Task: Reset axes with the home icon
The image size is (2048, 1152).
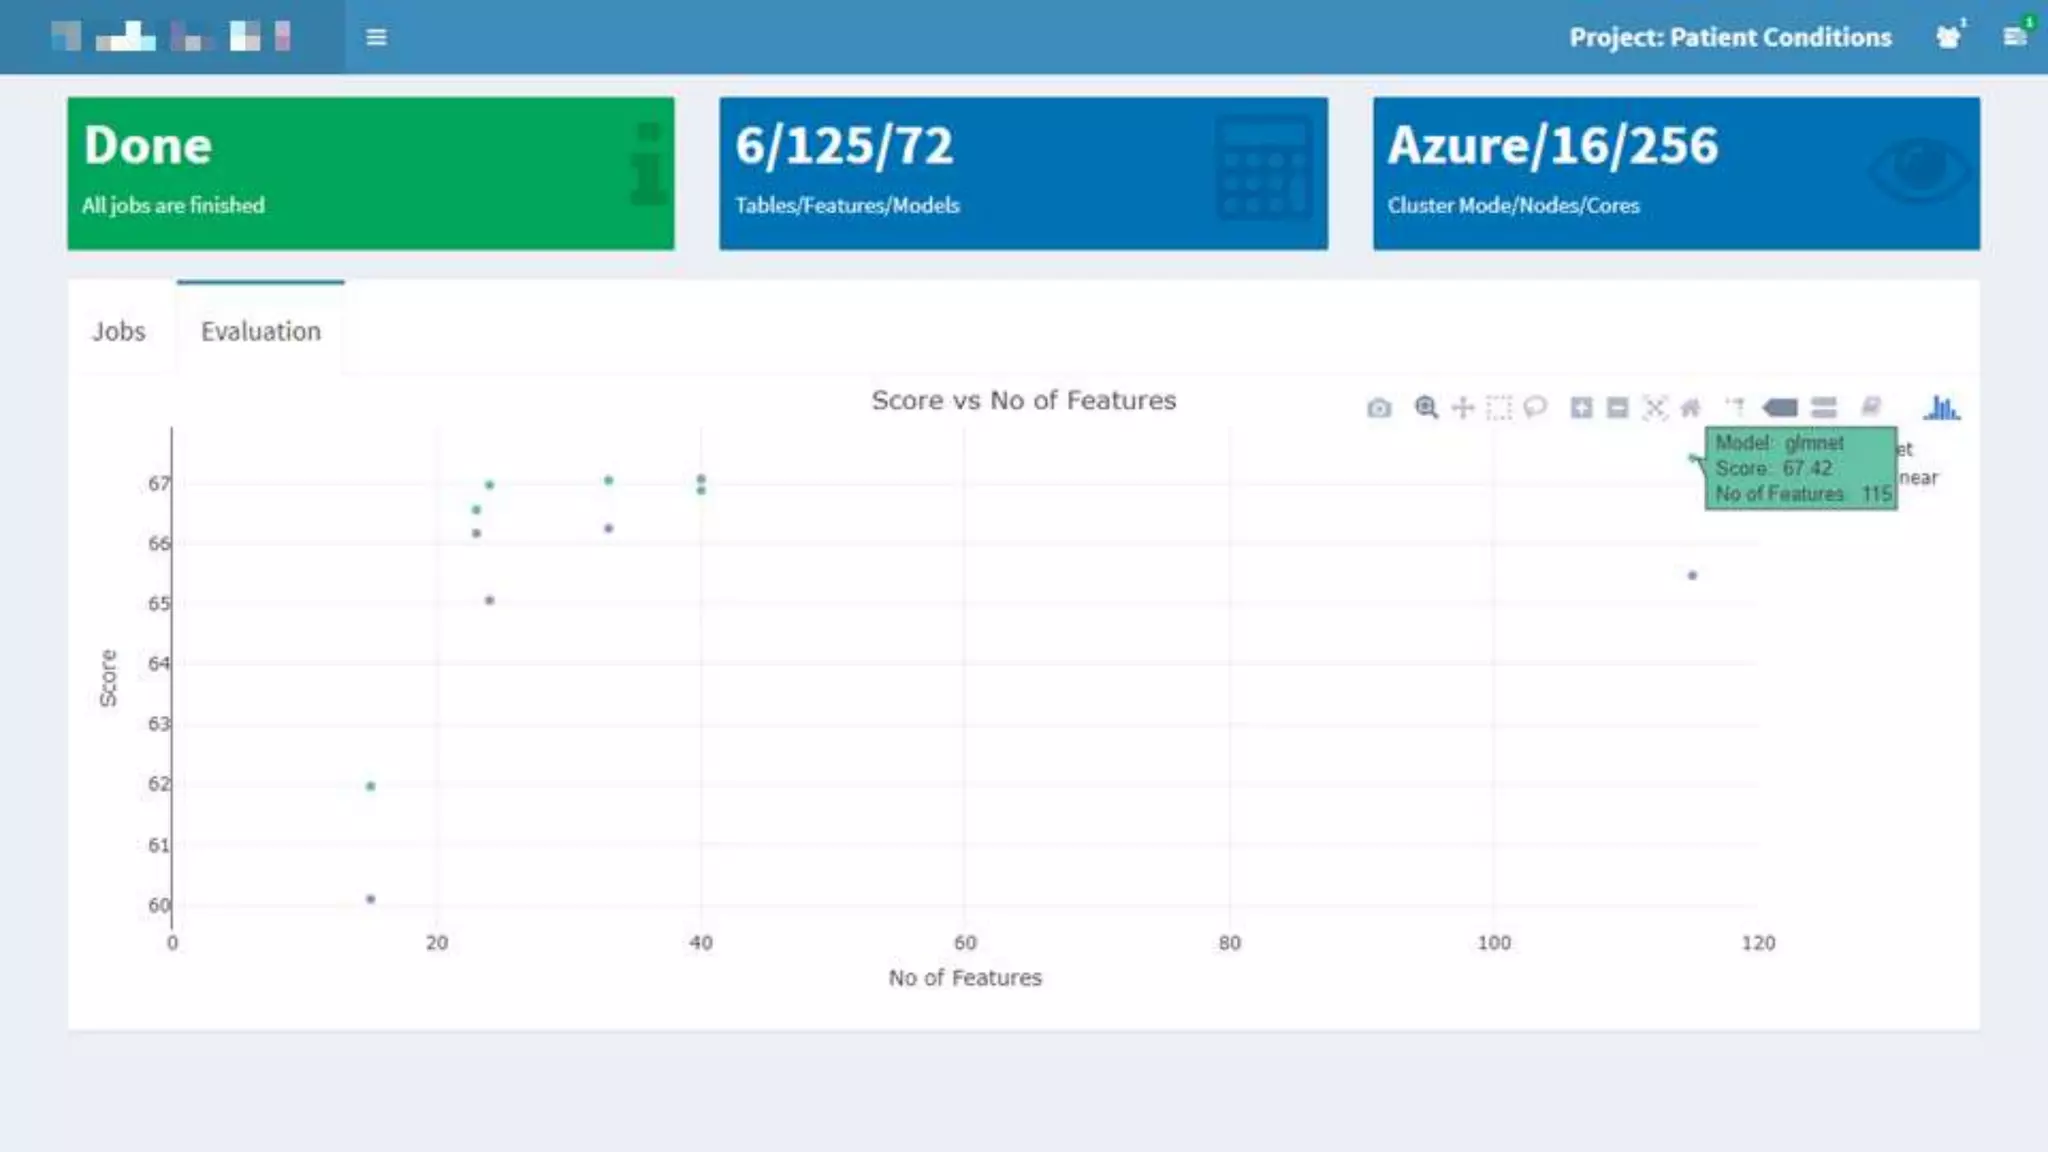Action: coord(1691,408)
